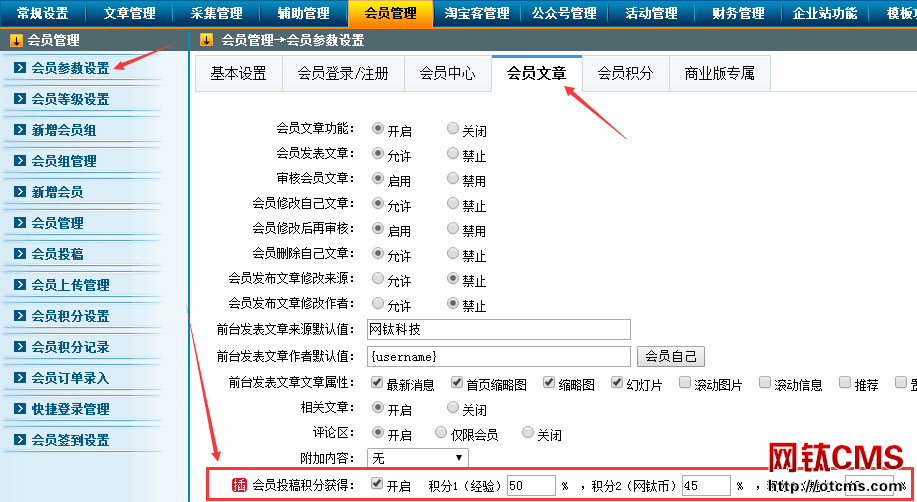This screenshot has height=502, width=917.
Task: Click arrow icon next to 会员投稿
Action: [21, 254]
